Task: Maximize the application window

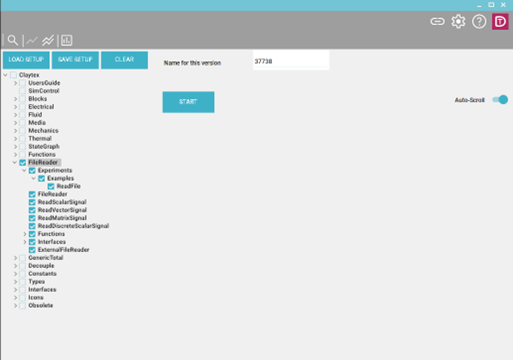Action: pos(491,5)
